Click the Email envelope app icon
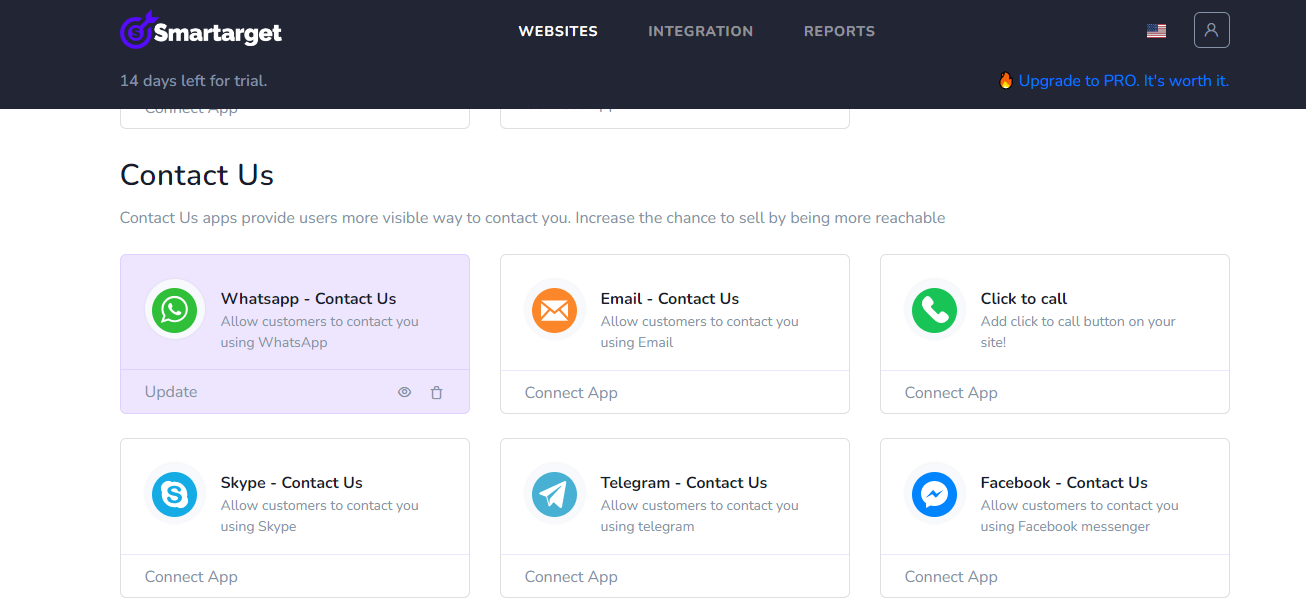The height and width of the screenshot is (612, 1306). pos(555,310)
